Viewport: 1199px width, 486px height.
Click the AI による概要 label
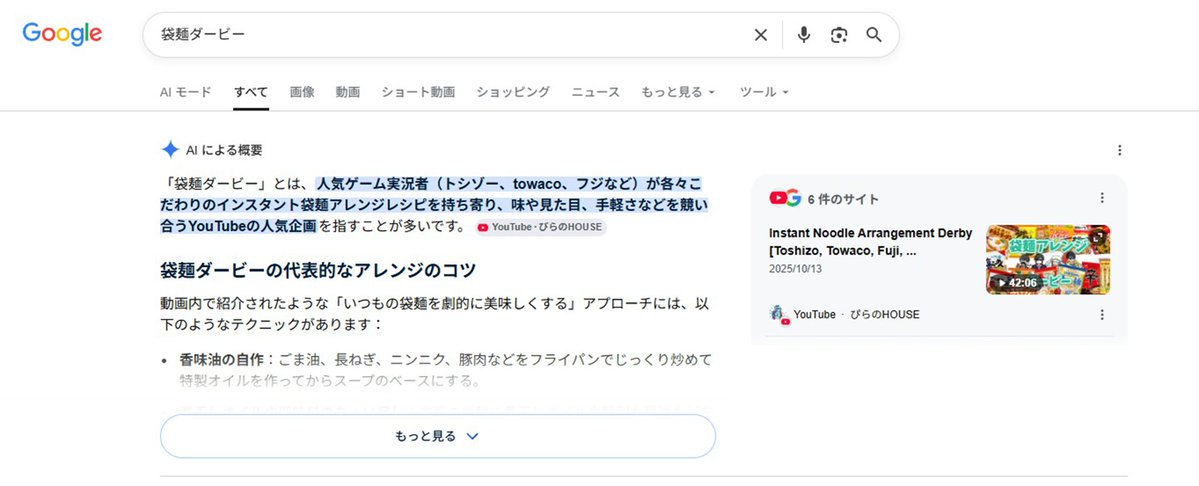pos(224,151)
